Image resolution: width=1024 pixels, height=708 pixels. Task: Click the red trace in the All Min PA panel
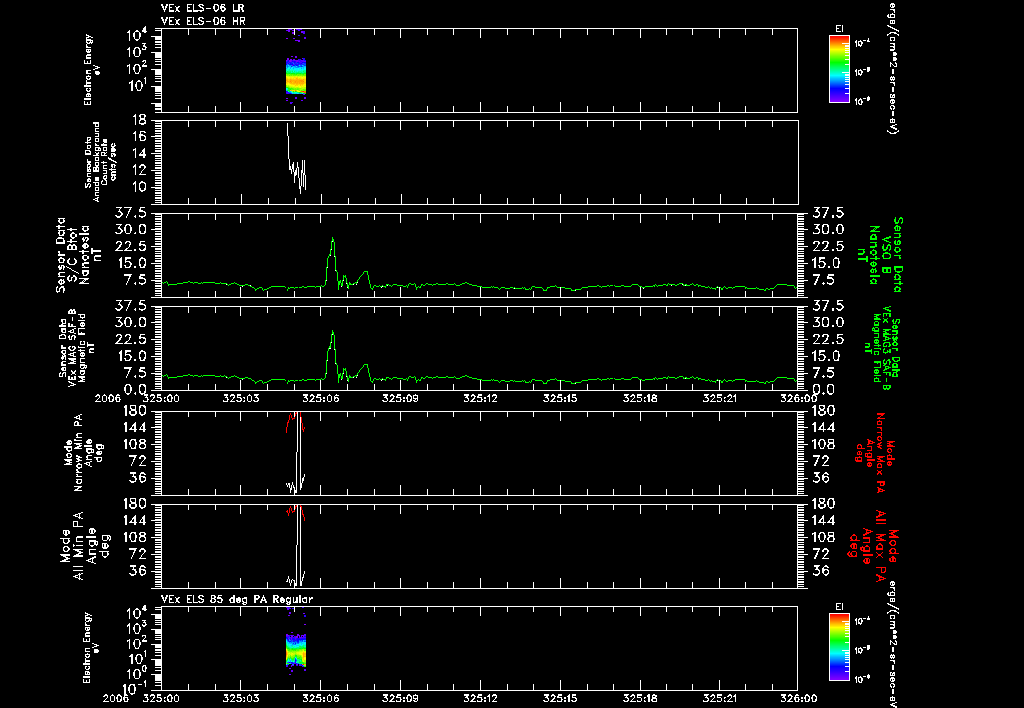pos(295,511)
